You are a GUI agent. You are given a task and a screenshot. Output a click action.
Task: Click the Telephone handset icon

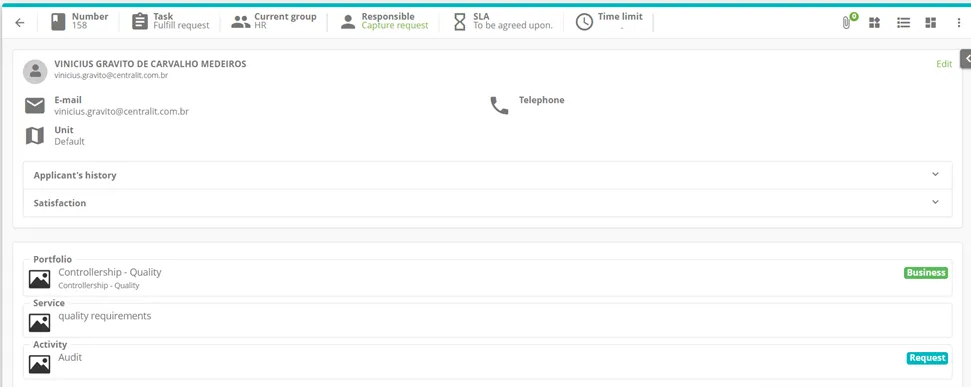(499, 106)
